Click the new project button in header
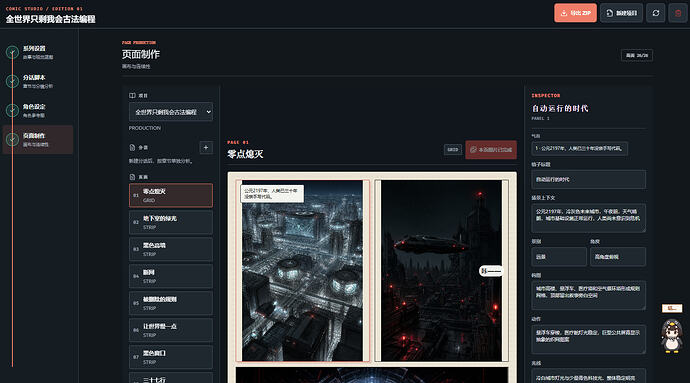This screenshot has height=383, width=690. click(621, 13)
